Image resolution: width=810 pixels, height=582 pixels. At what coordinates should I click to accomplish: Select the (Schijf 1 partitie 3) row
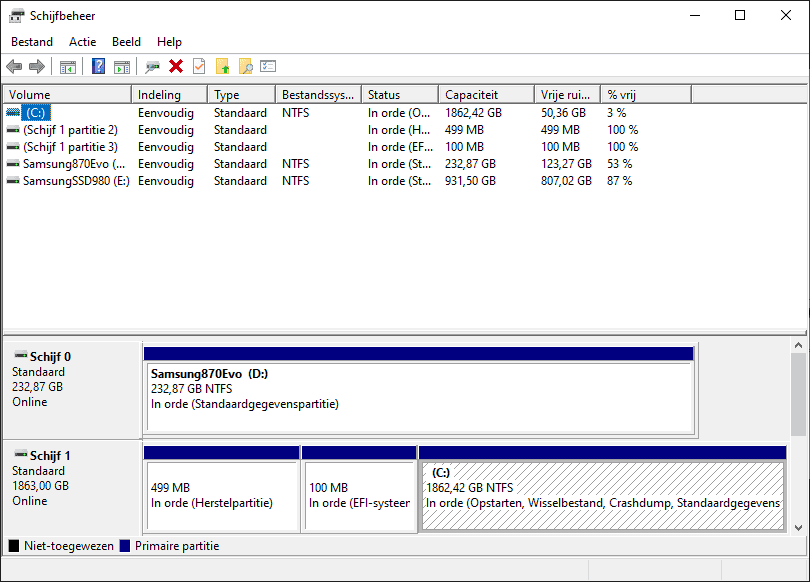pyautogui.click(x=347, y=147)
